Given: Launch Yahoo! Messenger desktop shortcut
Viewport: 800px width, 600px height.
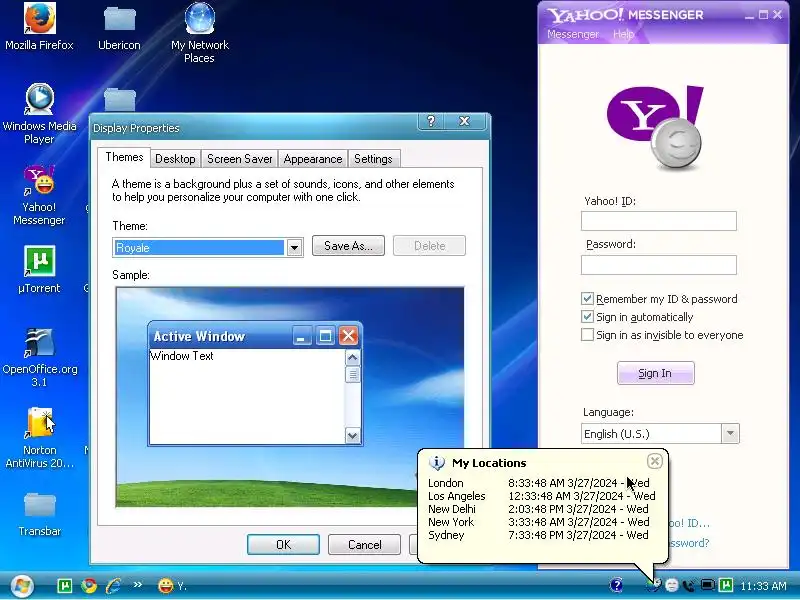Looking at the screenshot, I should [x=39, y=195].
